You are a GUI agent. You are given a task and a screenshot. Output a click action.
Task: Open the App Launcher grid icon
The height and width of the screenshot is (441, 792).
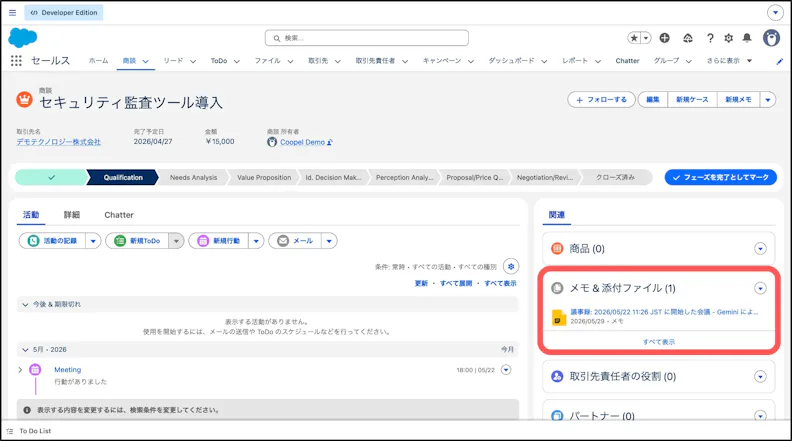[x=16, y=61]
